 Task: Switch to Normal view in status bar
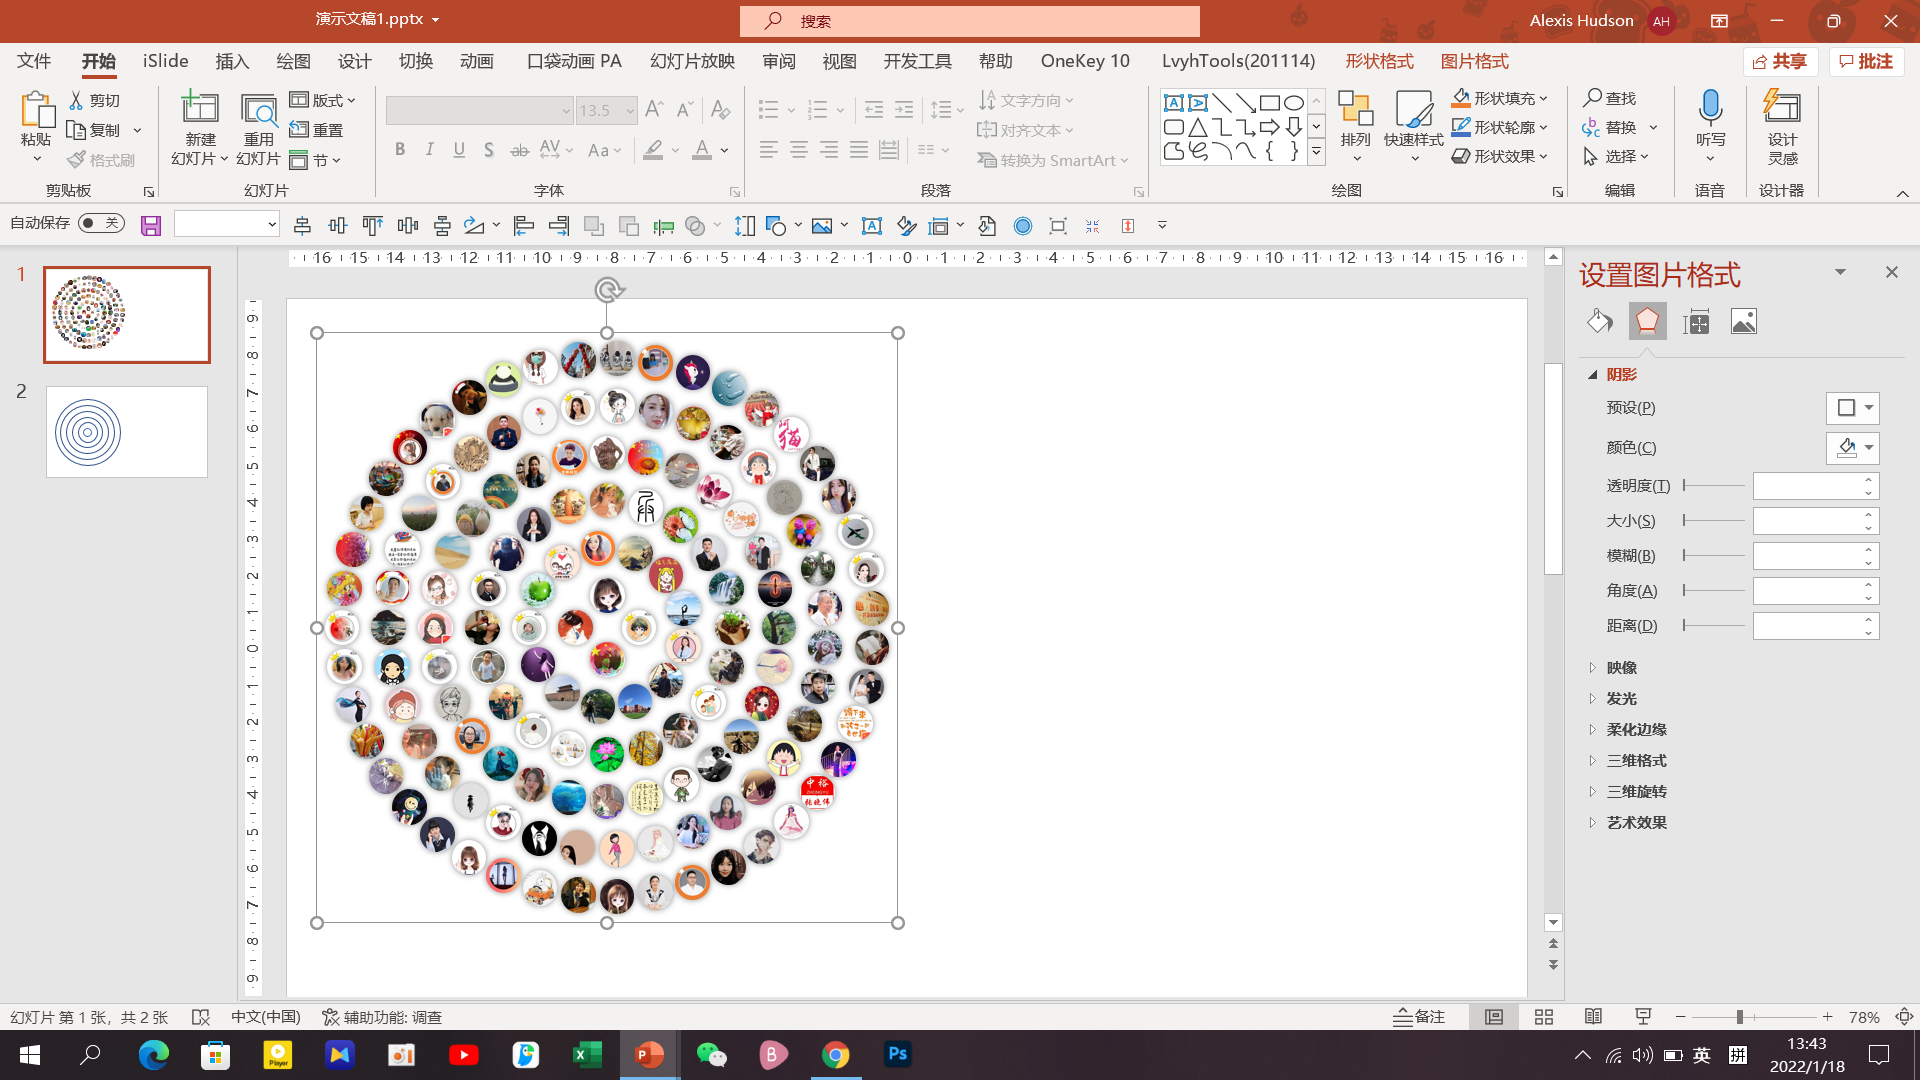pyautogui.click(x=1494, y=1017)
